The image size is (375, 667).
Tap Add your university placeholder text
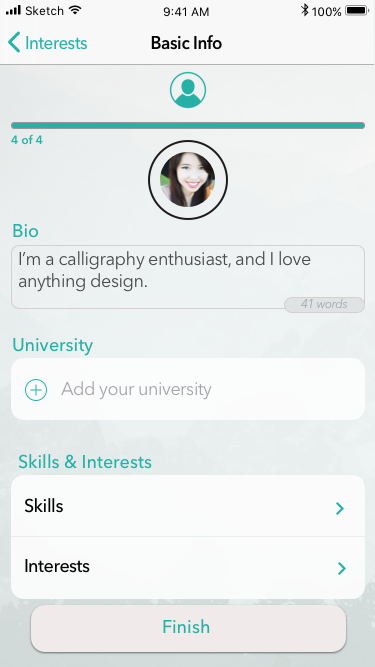[136, 390]
